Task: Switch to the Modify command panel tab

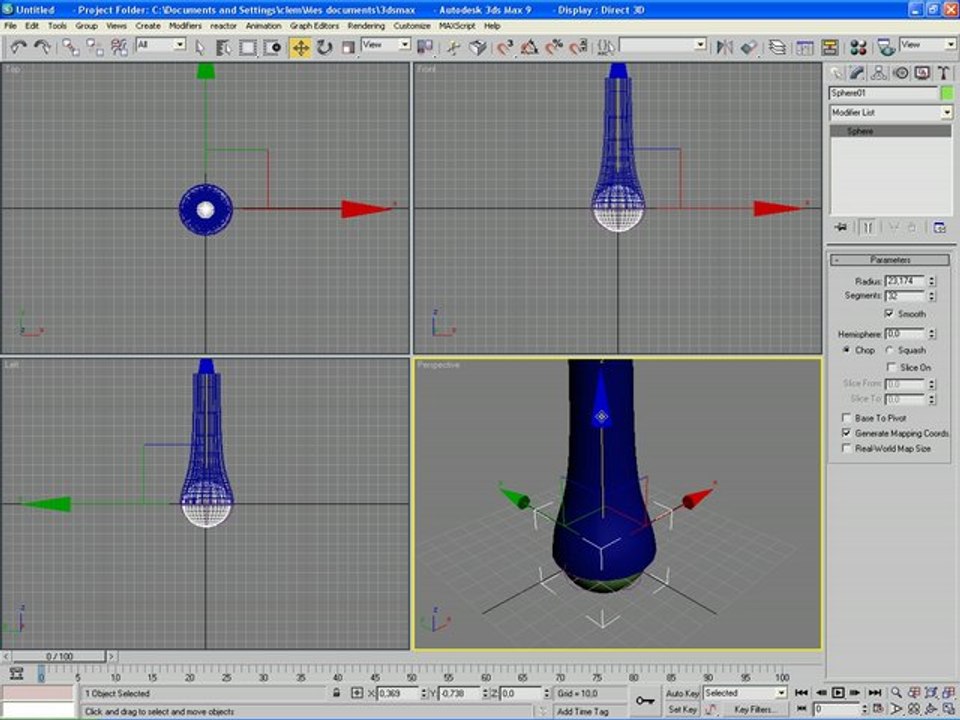Action: [857, 73]
